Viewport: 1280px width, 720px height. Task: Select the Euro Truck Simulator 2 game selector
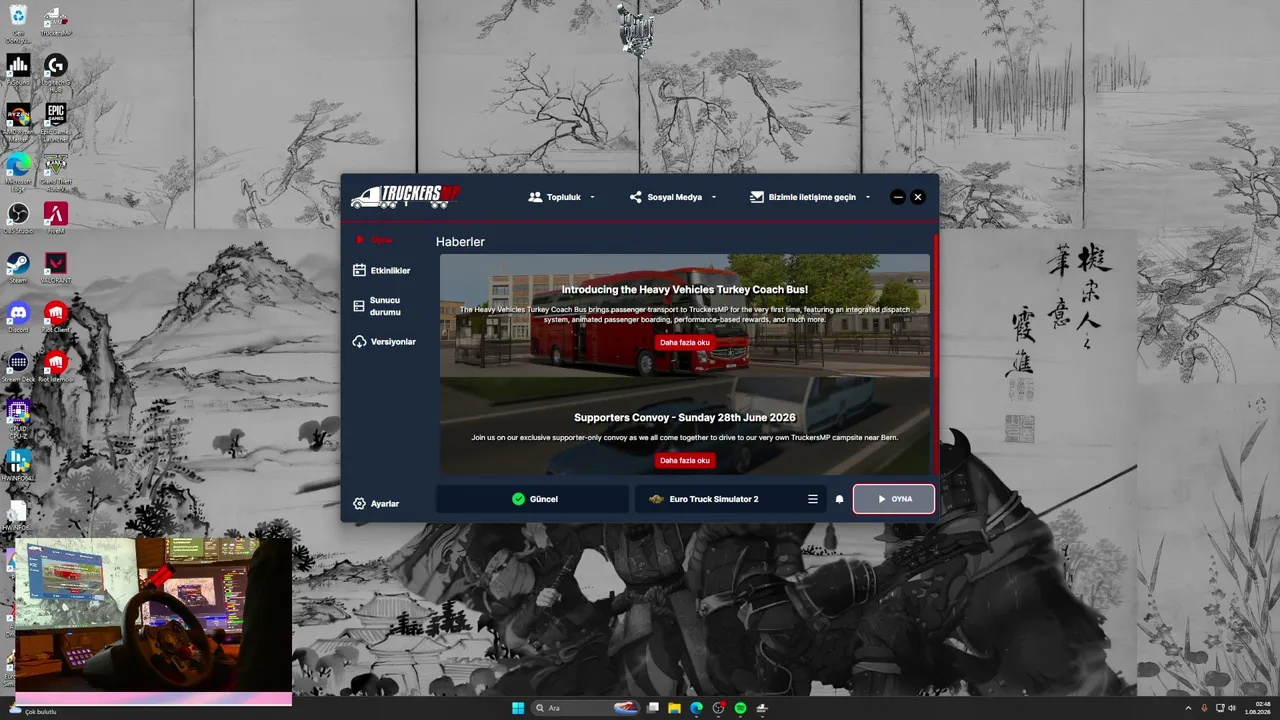[x=731, y=499]
